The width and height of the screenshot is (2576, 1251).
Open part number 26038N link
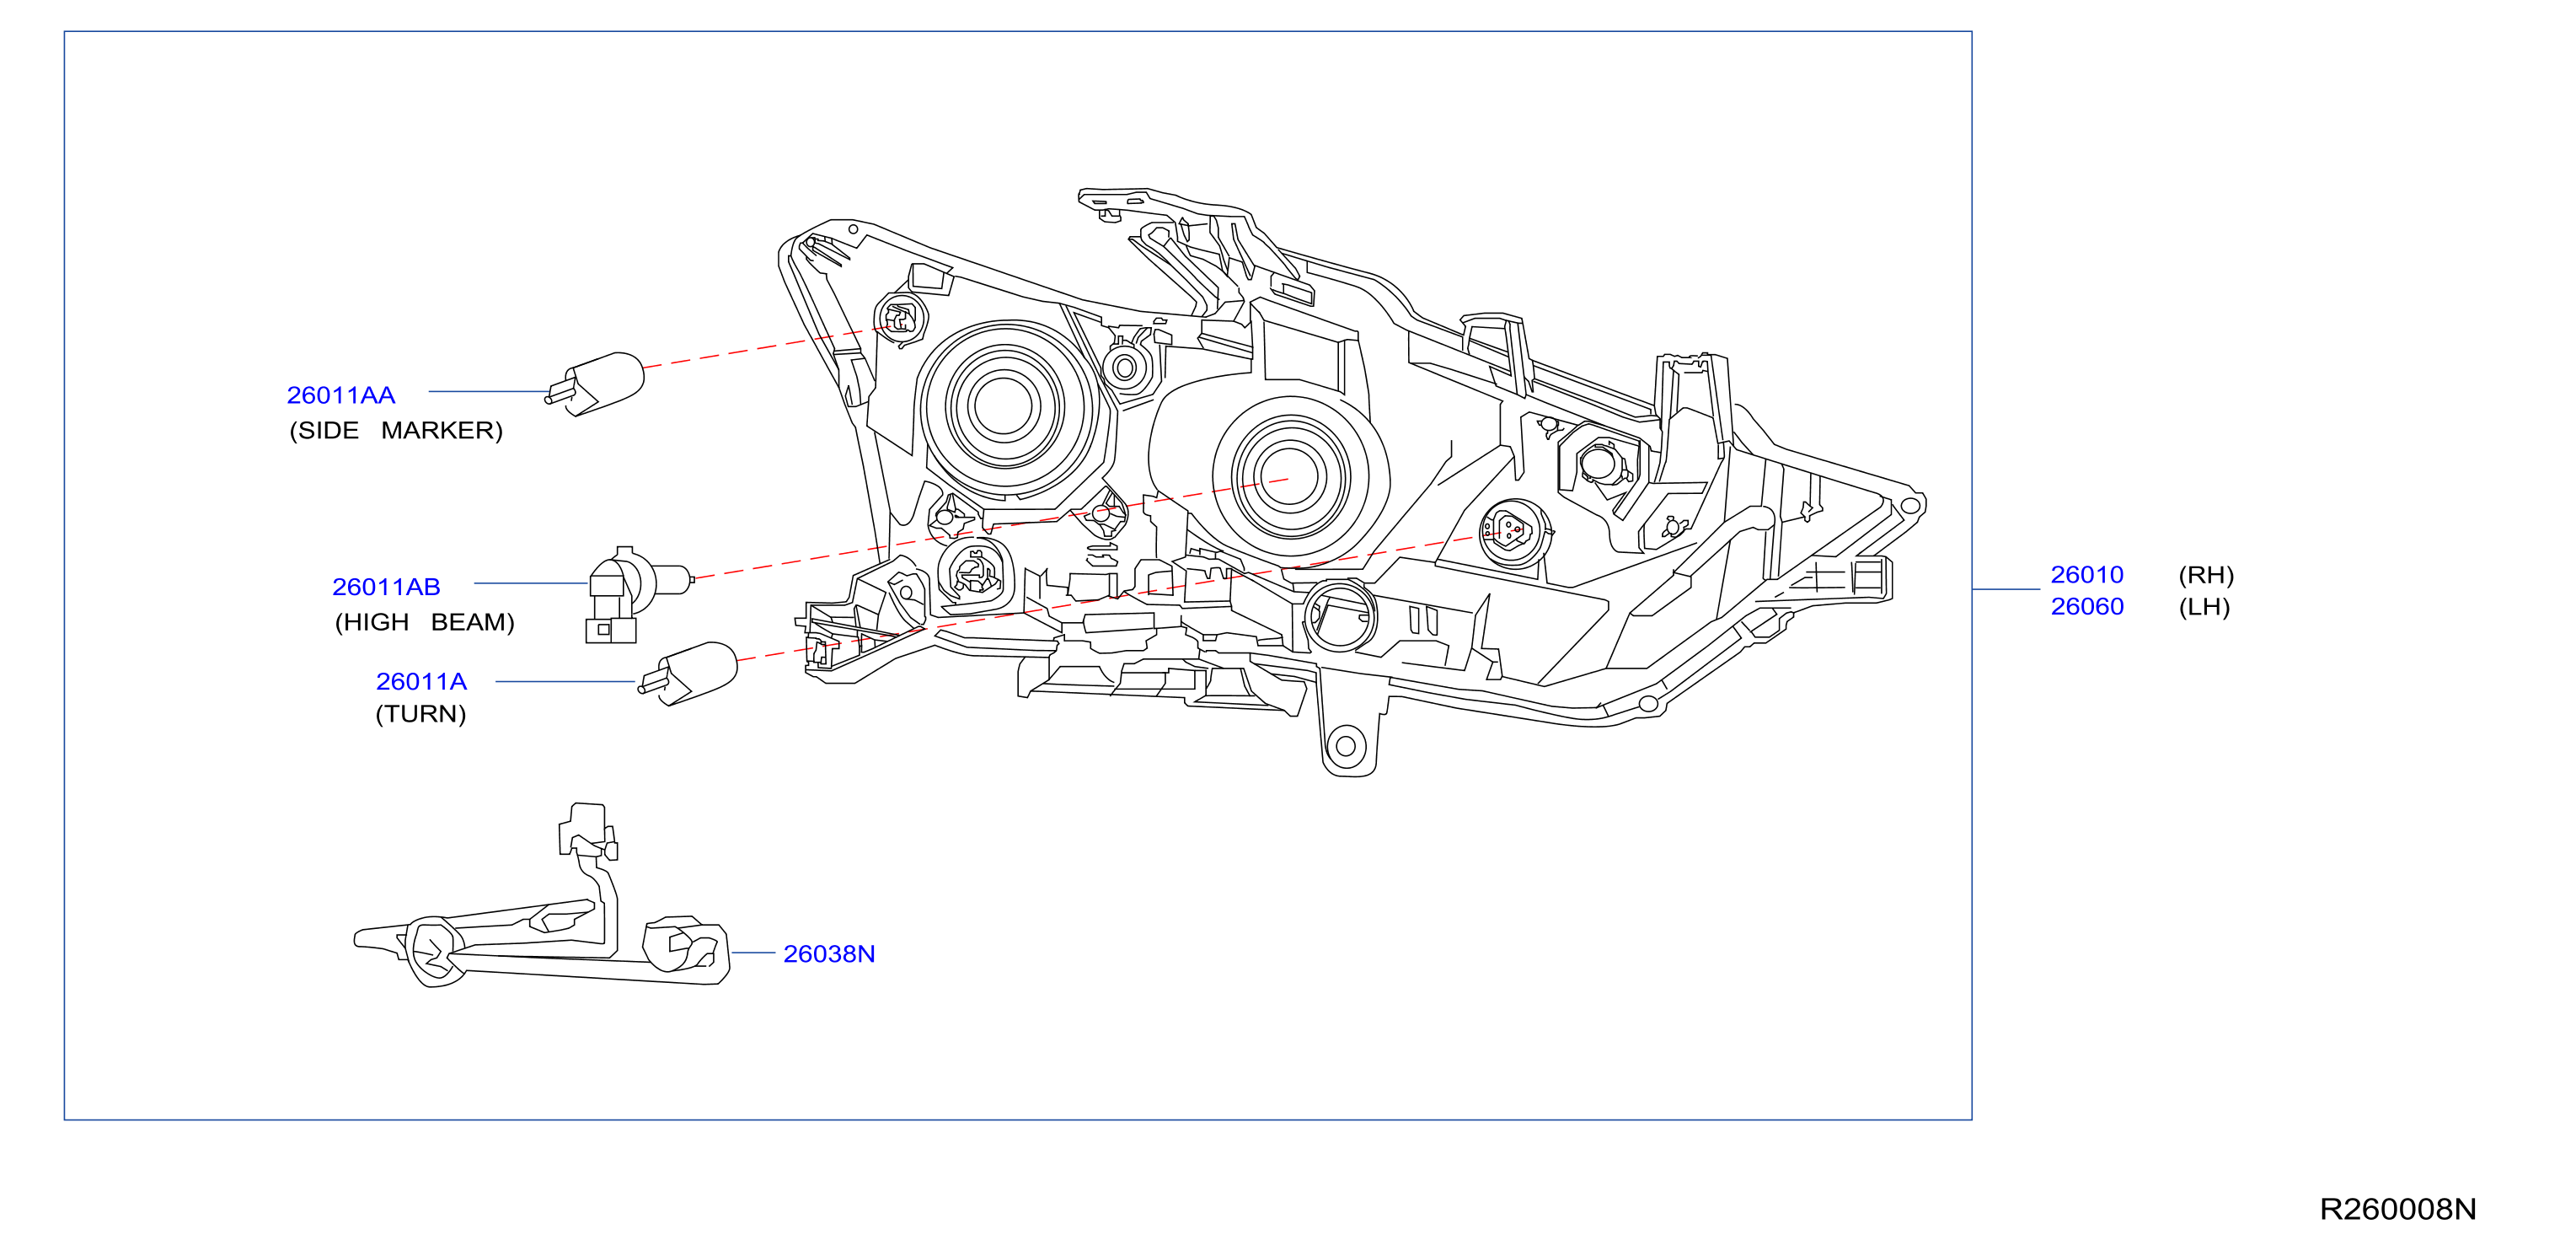tap(829, 954)
